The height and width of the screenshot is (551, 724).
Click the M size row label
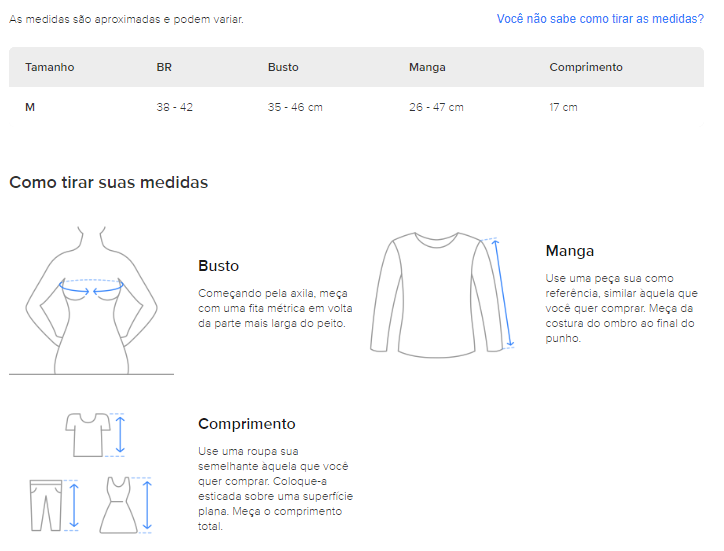(x=30, y=107)
